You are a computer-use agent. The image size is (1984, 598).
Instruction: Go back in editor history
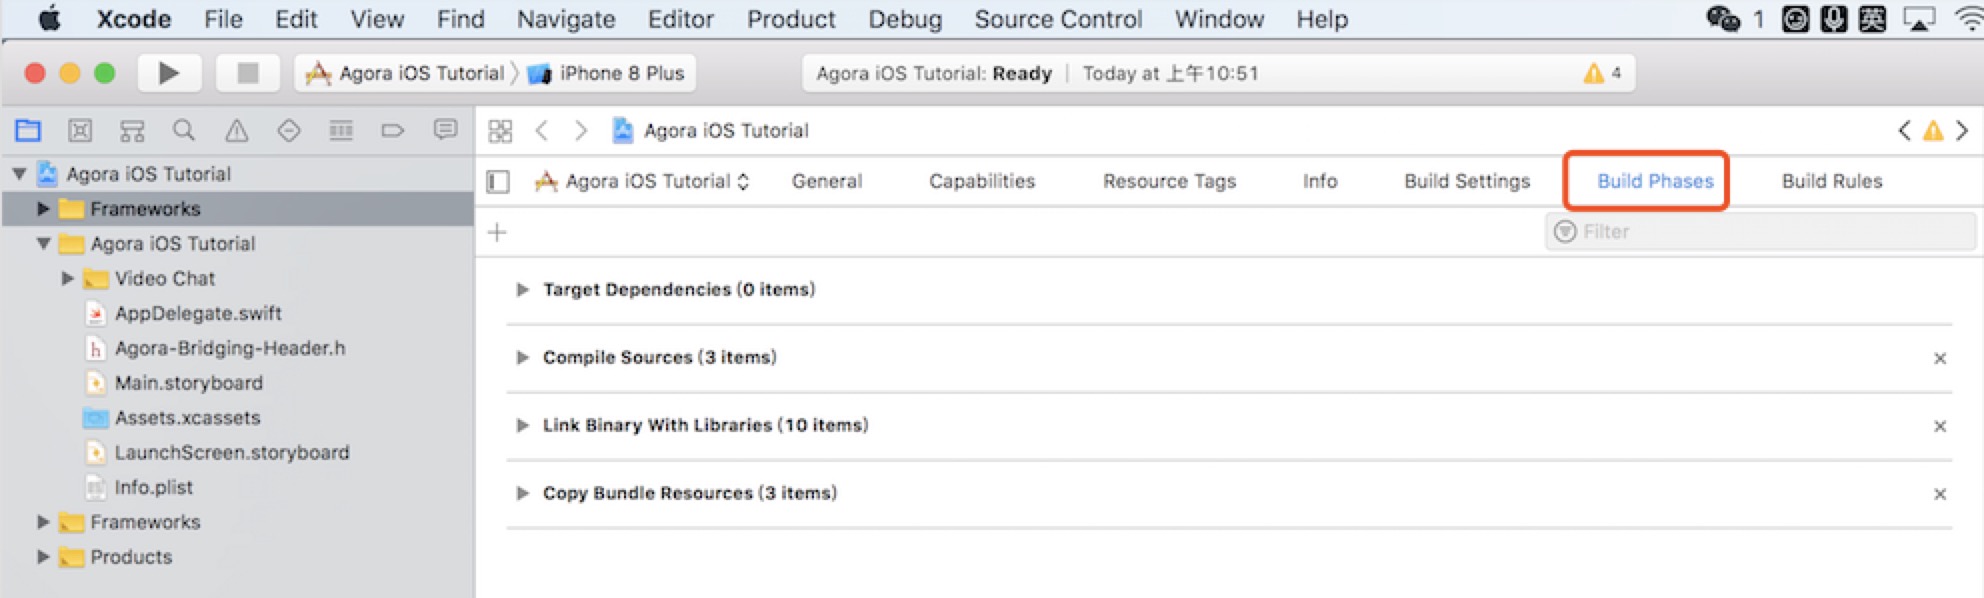click(x=542, y=131)
